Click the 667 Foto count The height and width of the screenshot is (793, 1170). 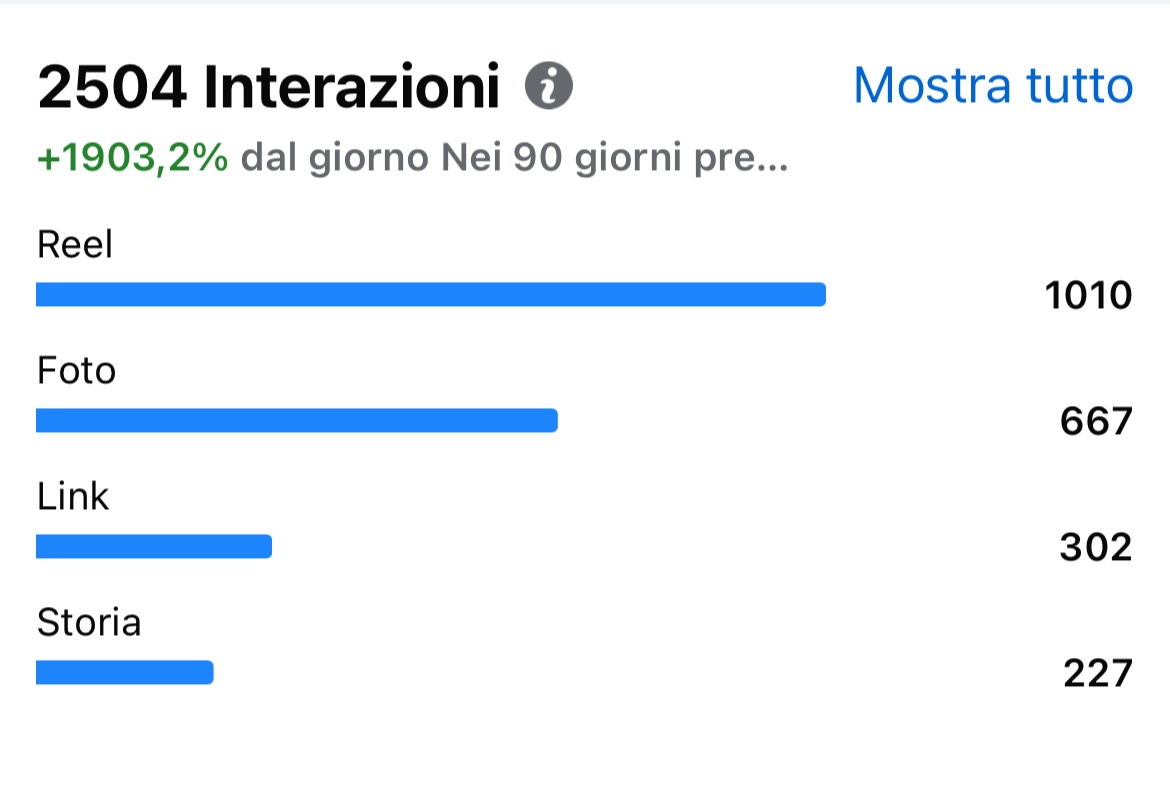point(1096,421)
